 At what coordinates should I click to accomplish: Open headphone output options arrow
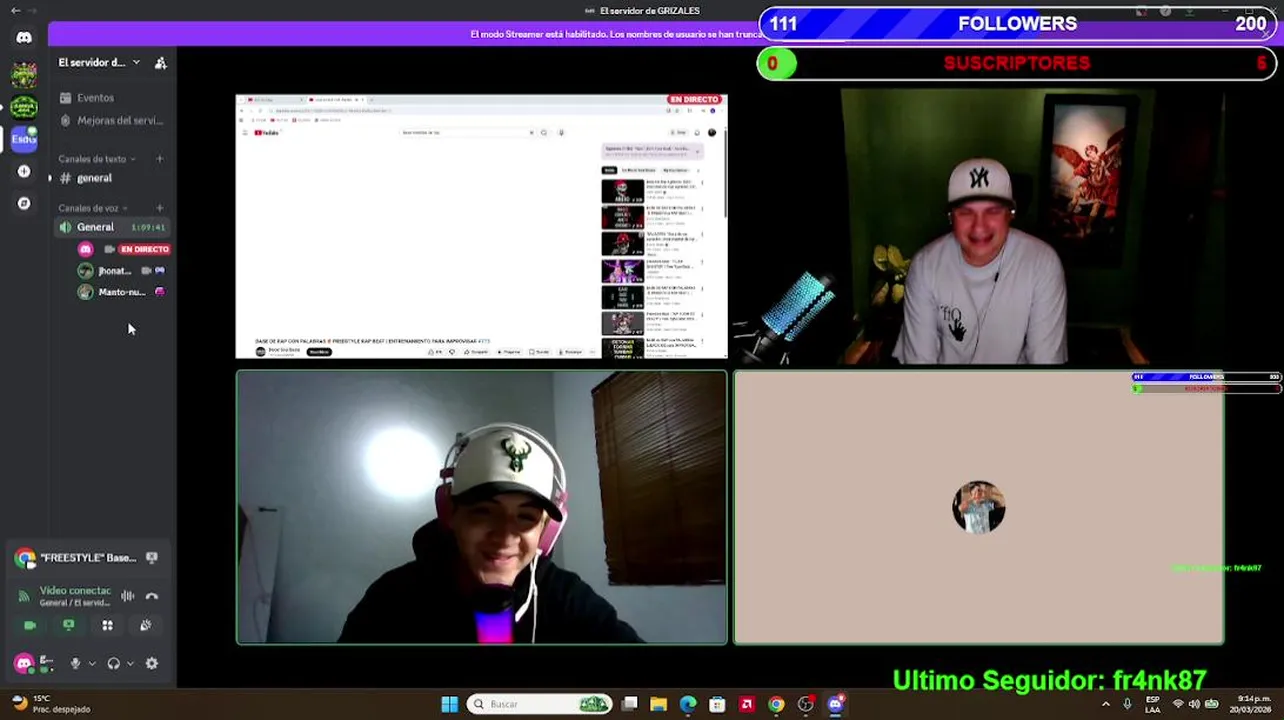point(130,663)
